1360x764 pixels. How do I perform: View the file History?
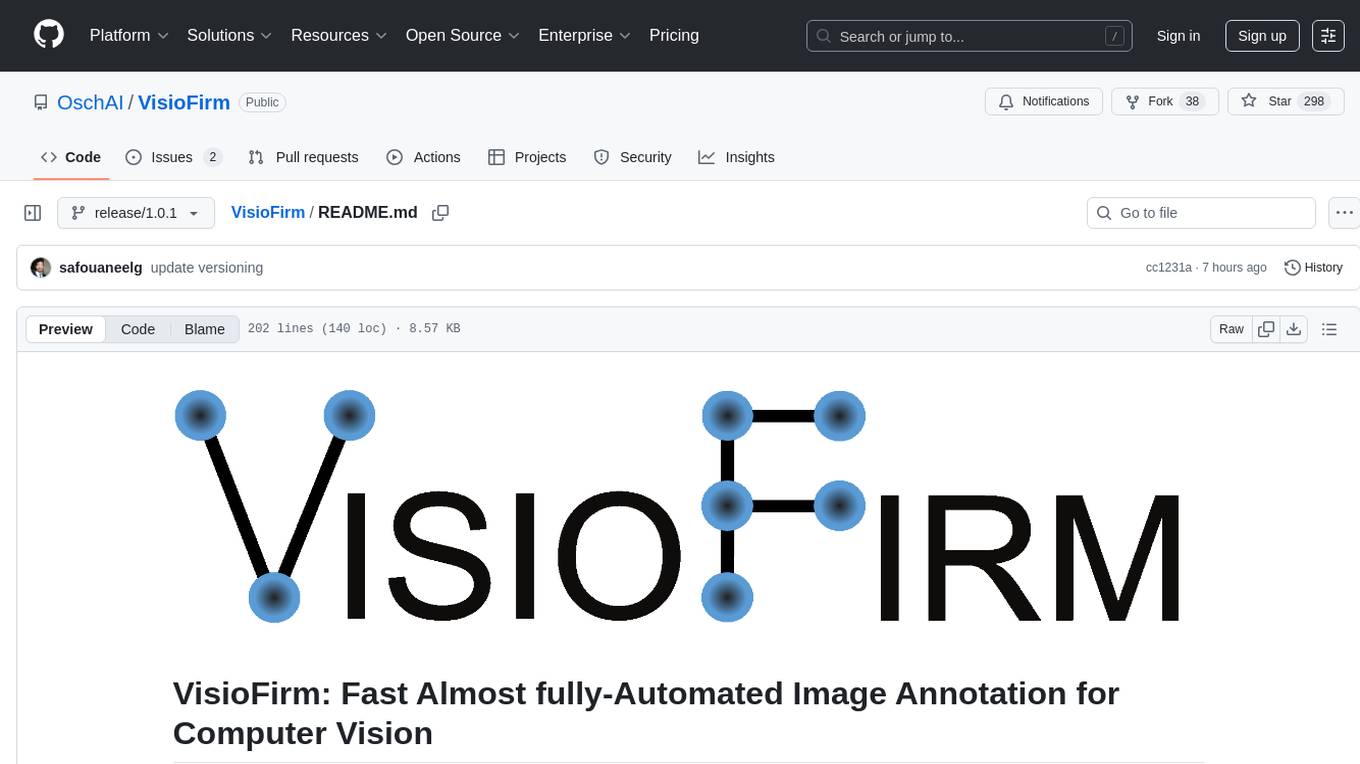coord(1313,267)
